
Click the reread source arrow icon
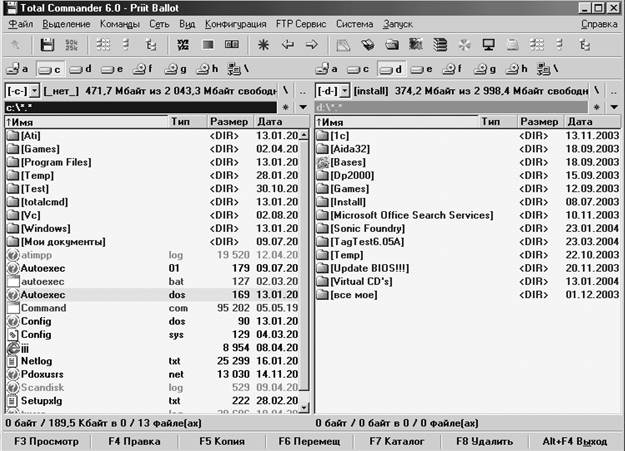pos(16,45)
